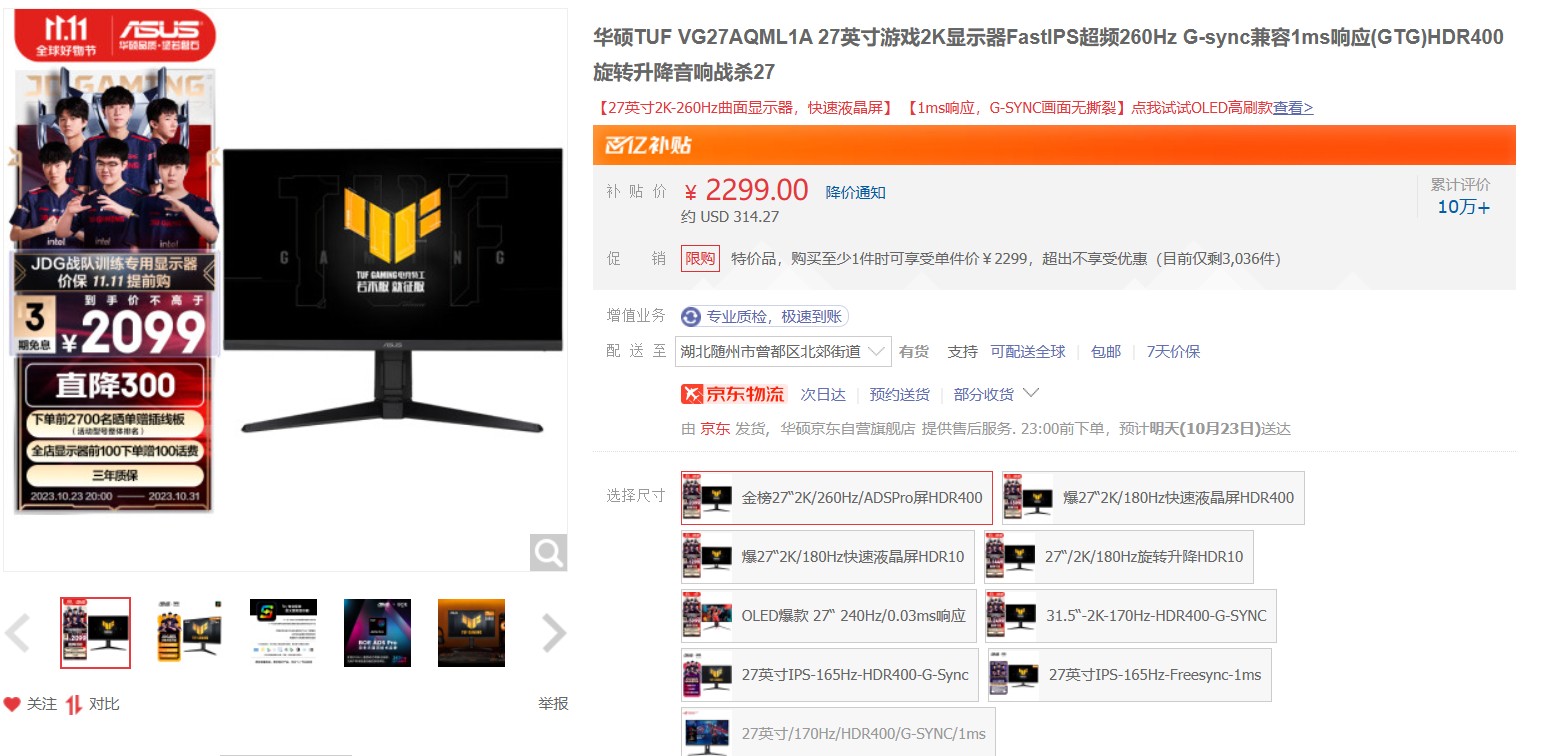Click the 限购 tag

click(x=700, y=259)
